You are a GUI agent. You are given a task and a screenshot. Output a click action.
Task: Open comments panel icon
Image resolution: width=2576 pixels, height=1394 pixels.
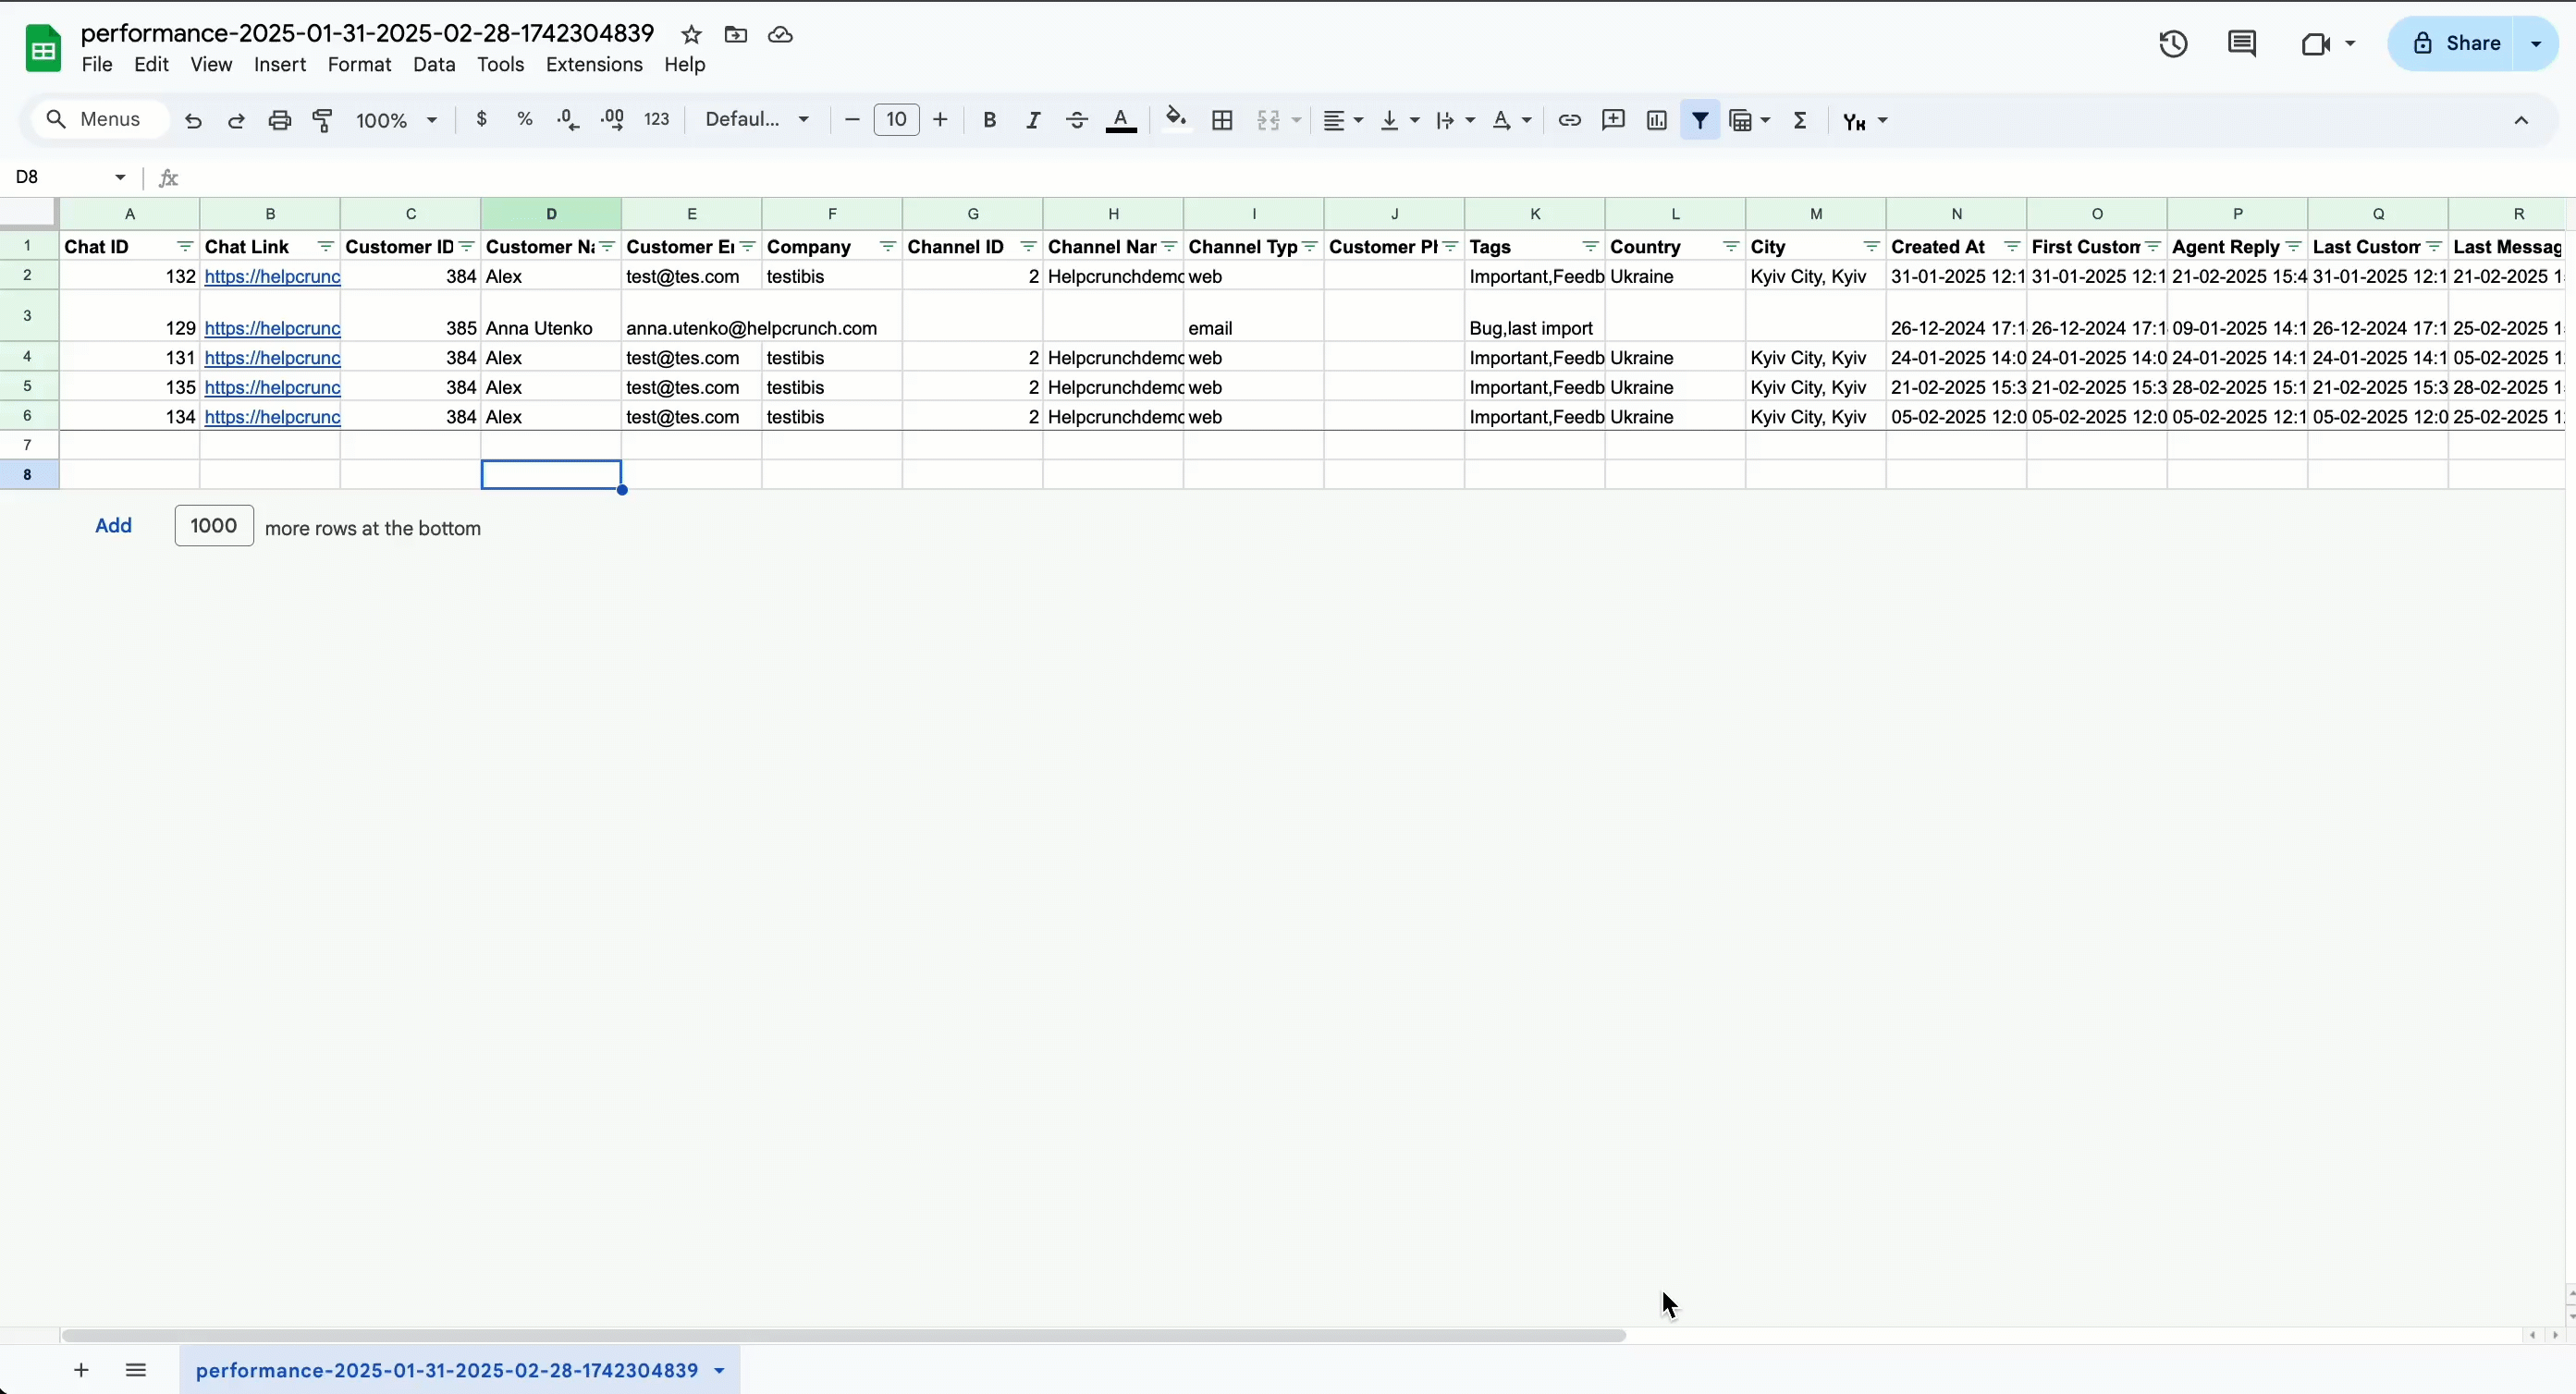pos(2241,44)
